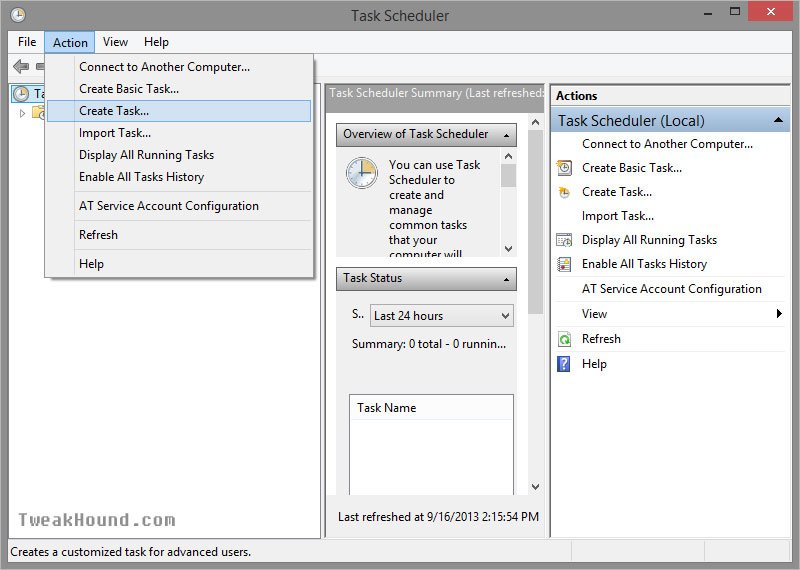Screen dimensions: 800x570
Task: Click Connect to Another Computer in Actions pane
Action: pyautogui.click(x=667, y=144)
